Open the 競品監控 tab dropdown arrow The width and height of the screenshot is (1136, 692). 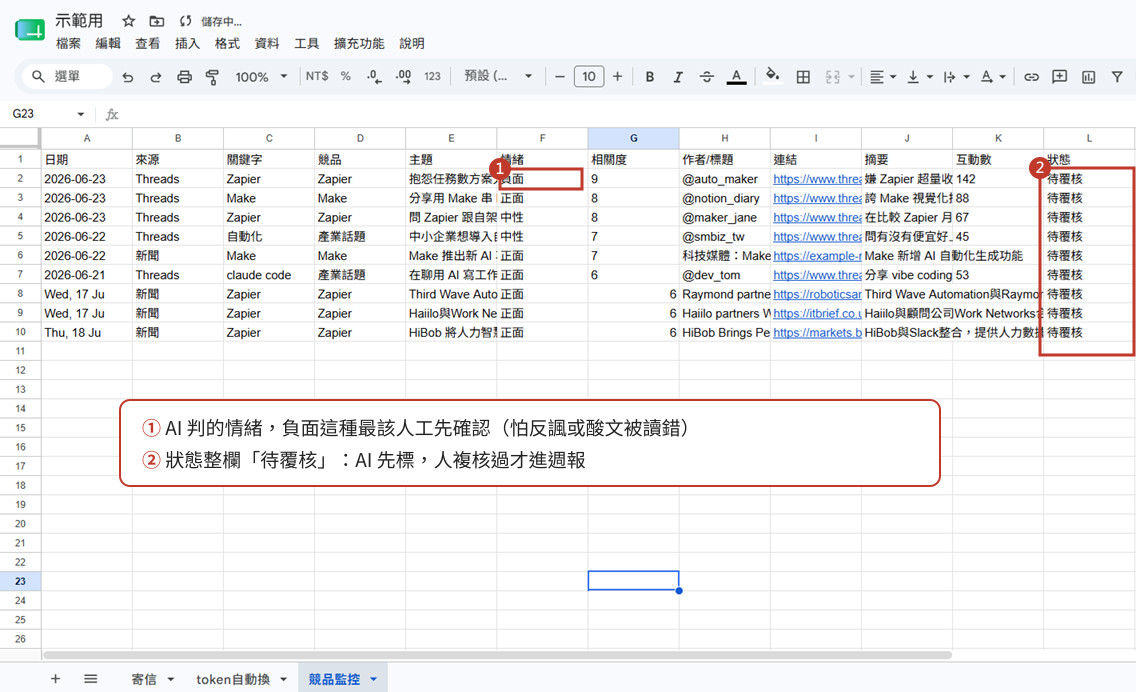(x=374, y=679)
